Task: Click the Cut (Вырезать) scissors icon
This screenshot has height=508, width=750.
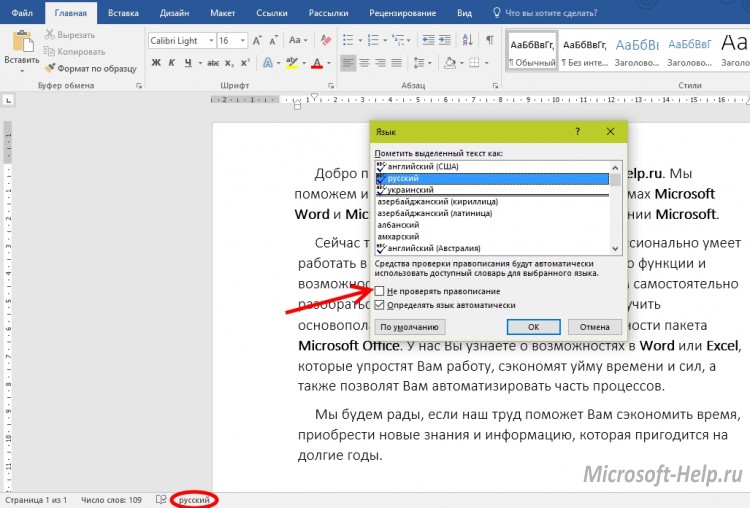Action: pyautogui.click(x=49, y=34)
